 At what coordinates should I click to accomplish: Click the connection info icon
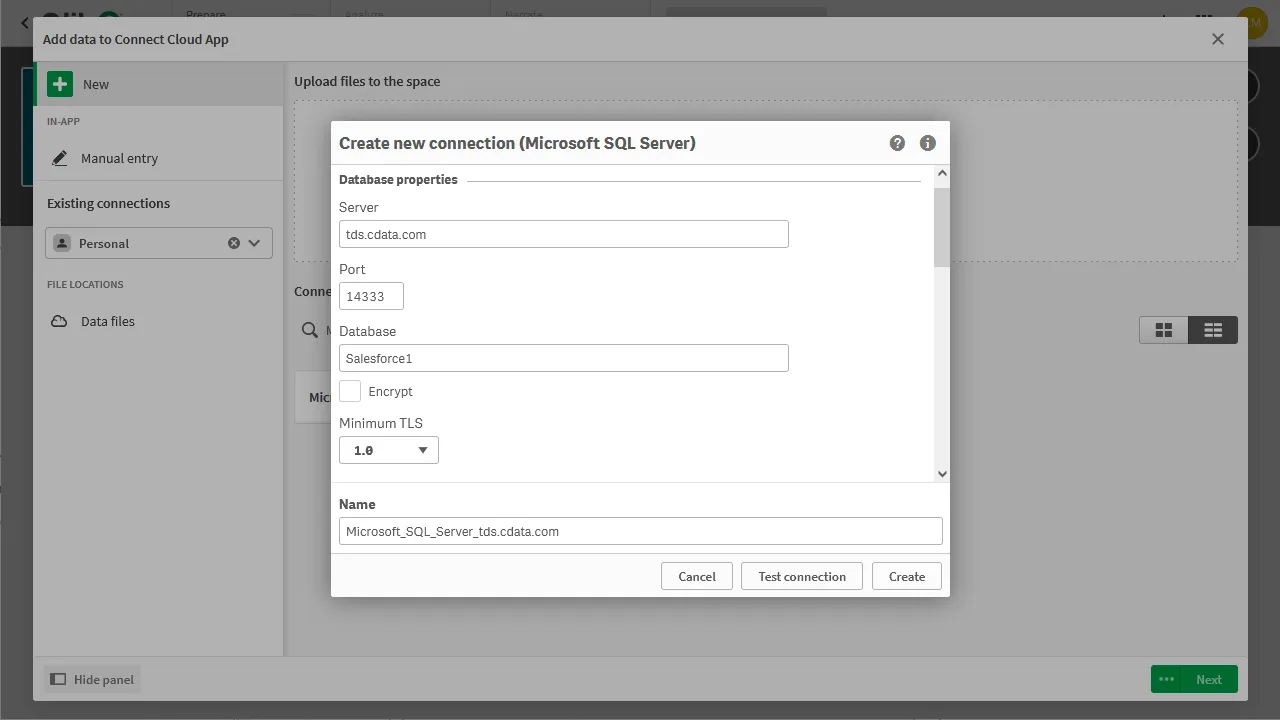(927, 143)
